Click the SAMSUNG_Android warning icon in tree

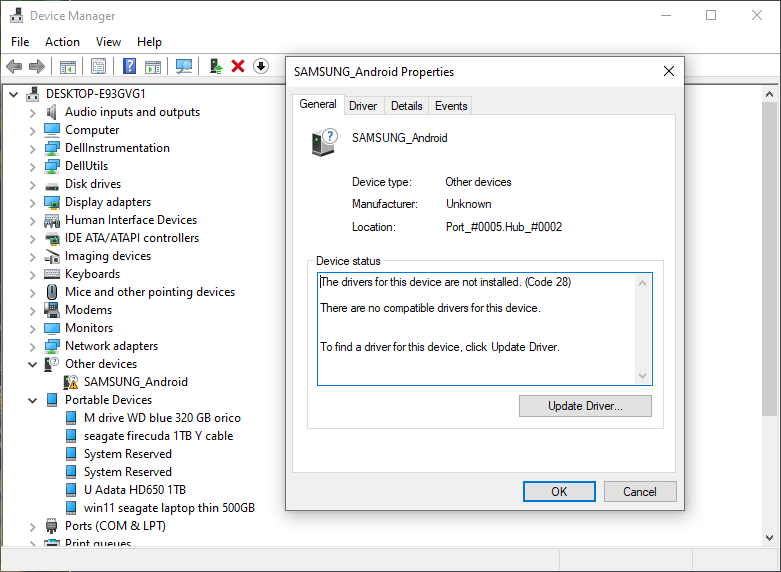[x=71, y=382]
